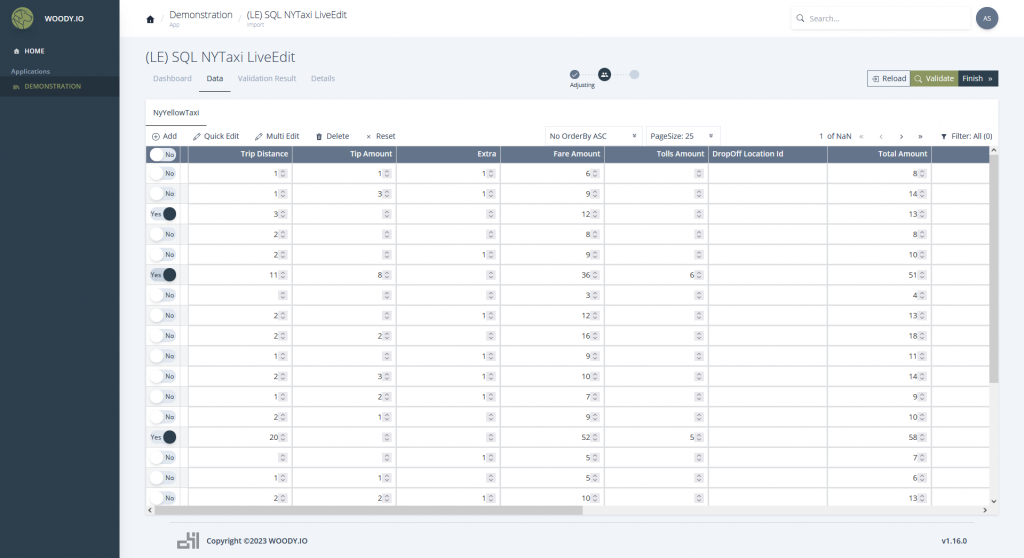Go to the next page arrow
This screenshot has width=1024, height=558.
[901, 136]
